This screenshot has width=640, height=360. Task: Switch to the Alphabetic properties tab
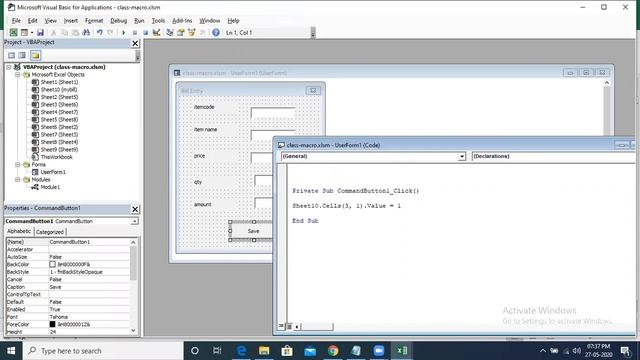[19, 231]
